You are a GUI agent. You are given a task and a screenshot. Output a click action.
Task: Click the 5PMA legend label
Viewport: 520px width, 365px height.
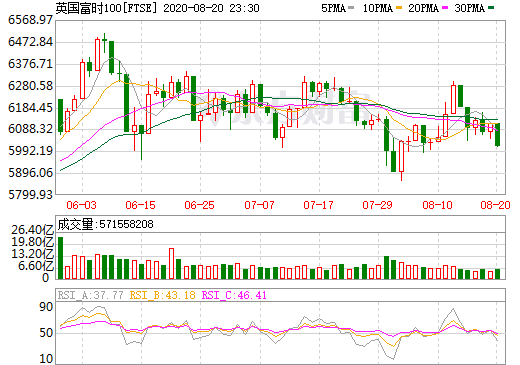coord(333,8)
